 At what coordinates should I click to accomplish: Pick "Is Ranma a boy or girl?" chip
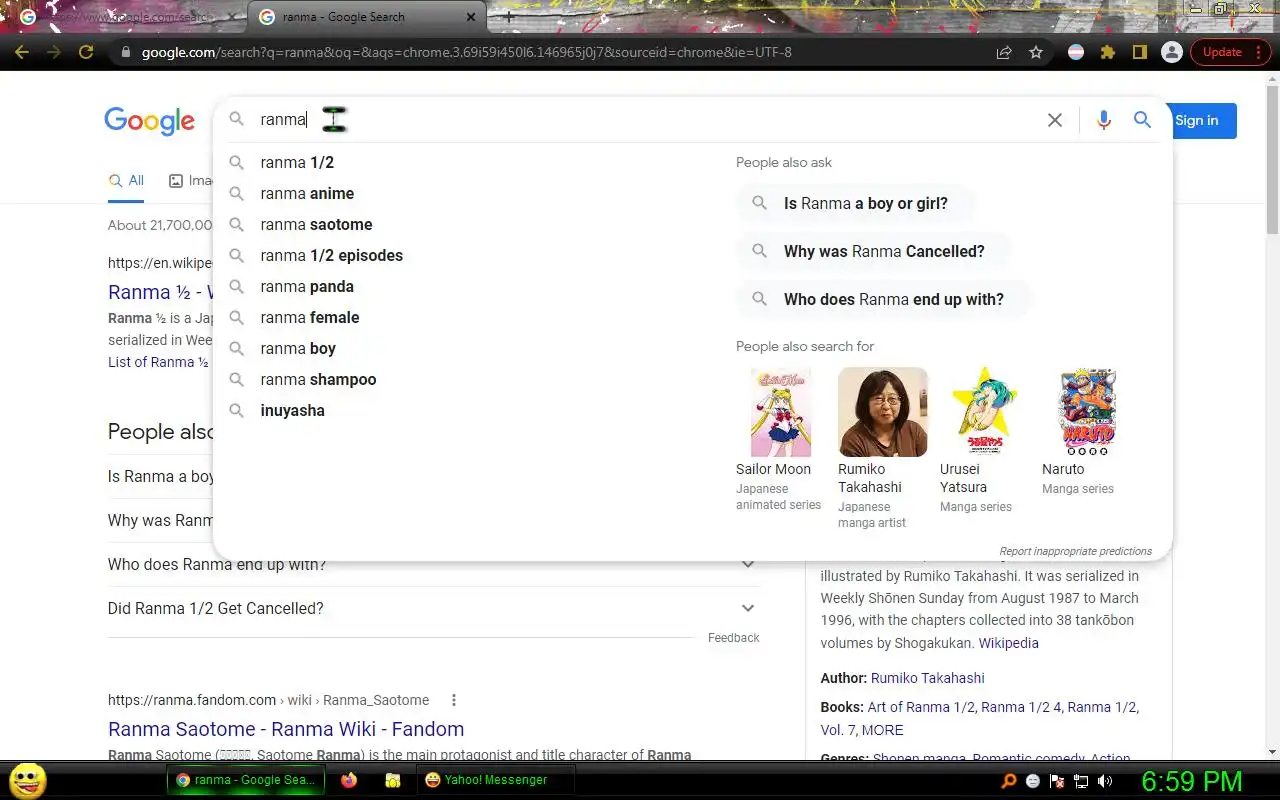coord(856,203)
